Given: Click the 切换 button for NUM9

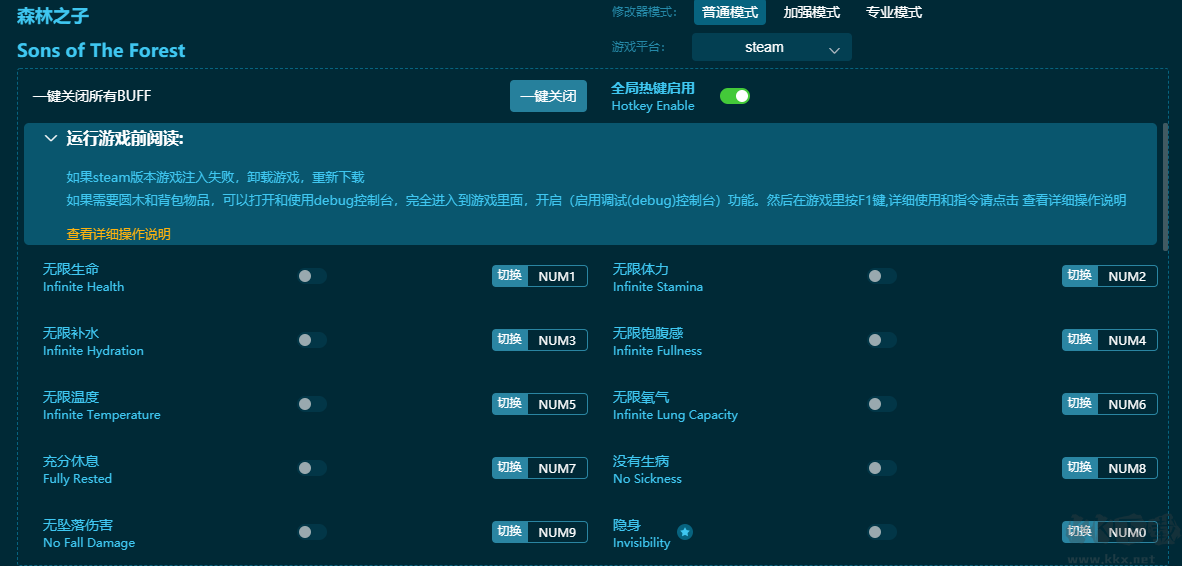Looking at the screenshot, I should 510,533.
